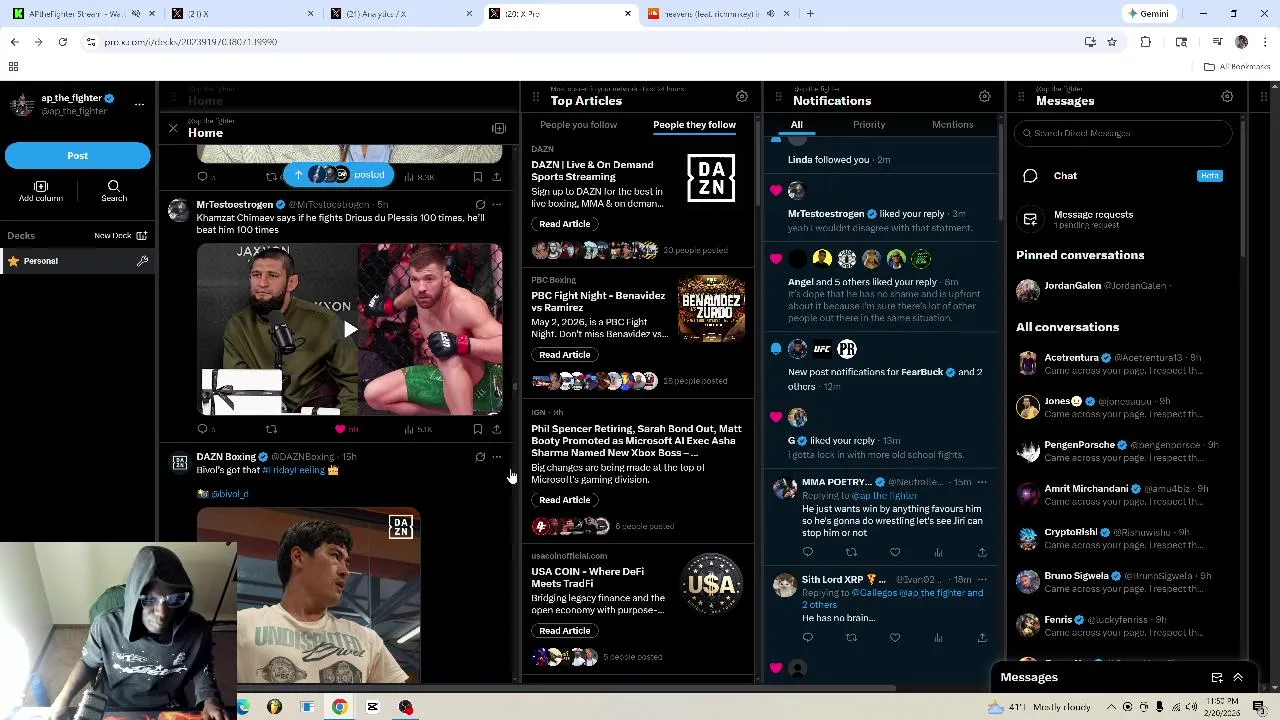
Task: Select People they follow tab
Action: 694,125
